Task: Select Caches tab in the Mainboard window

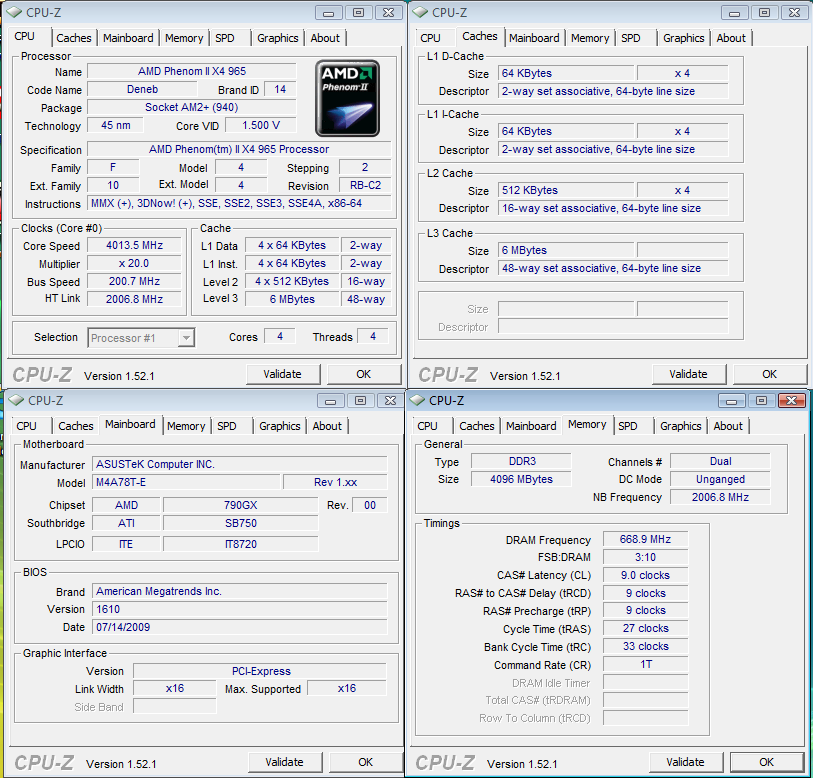Action: [76, 426]
